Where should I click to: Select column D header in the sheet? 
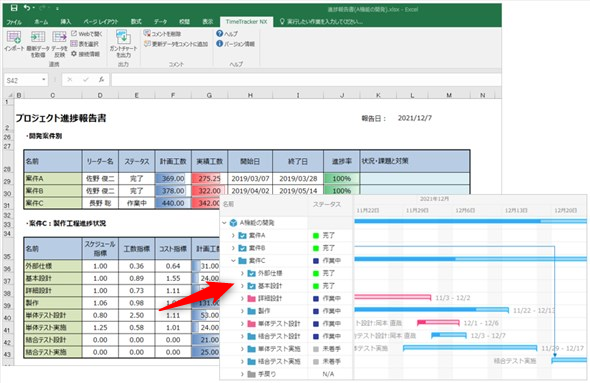click(100, 95)
